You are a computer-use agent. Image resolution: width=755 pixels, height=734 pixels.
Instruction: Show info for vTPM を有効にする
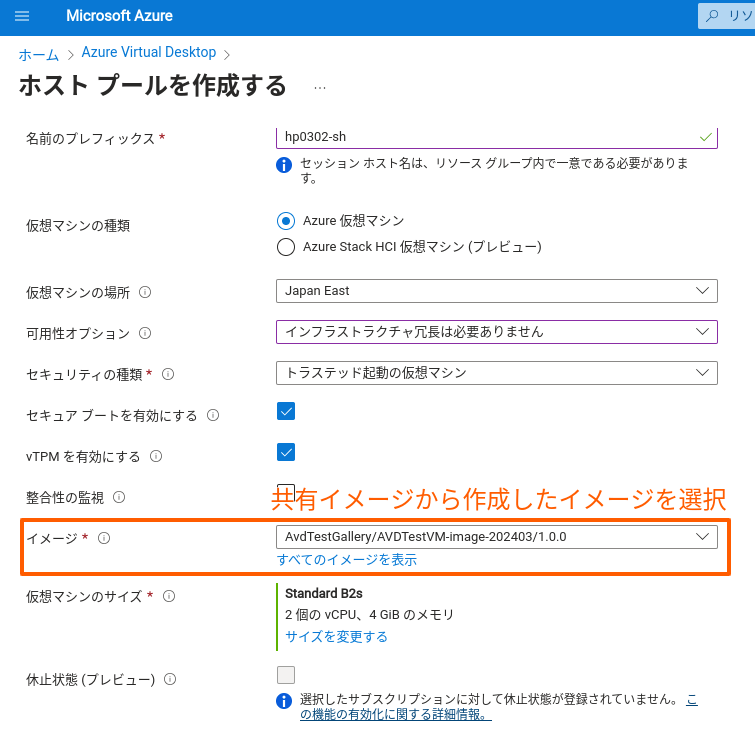156,456
